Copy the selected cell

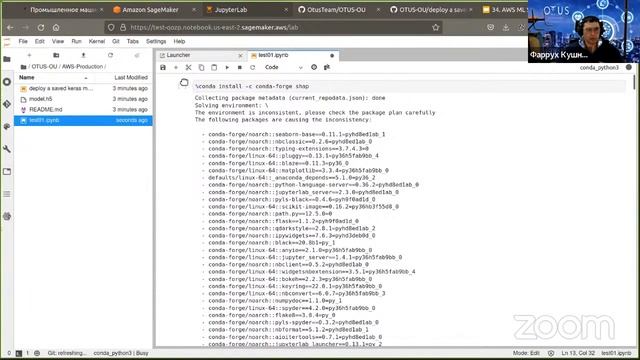coord(201,67)
